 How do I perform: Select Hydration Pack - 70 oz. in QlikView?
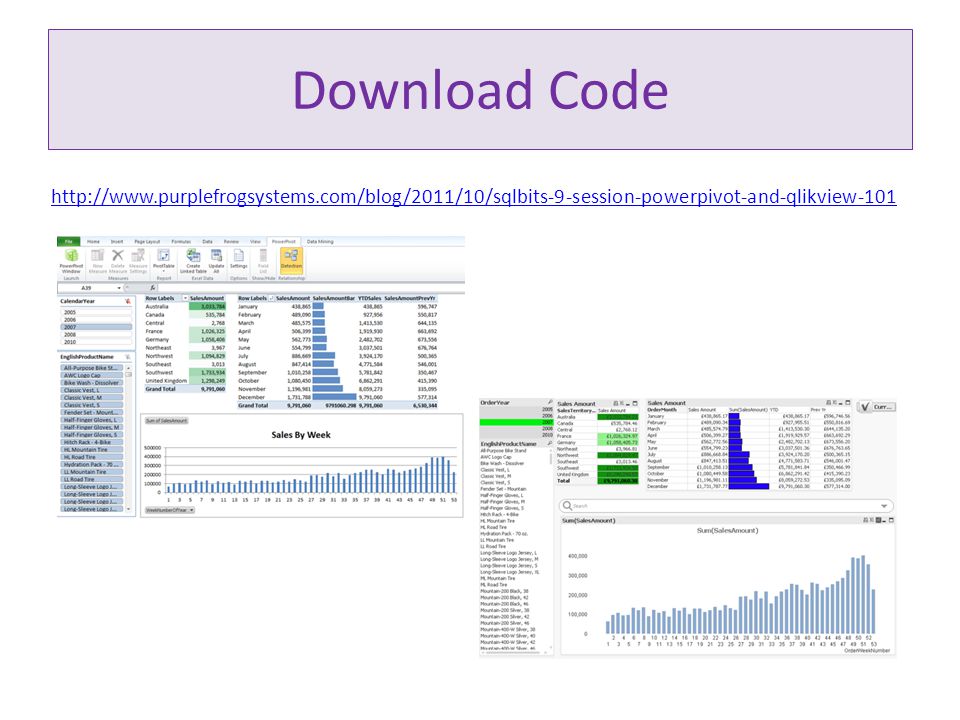(504, 534)
